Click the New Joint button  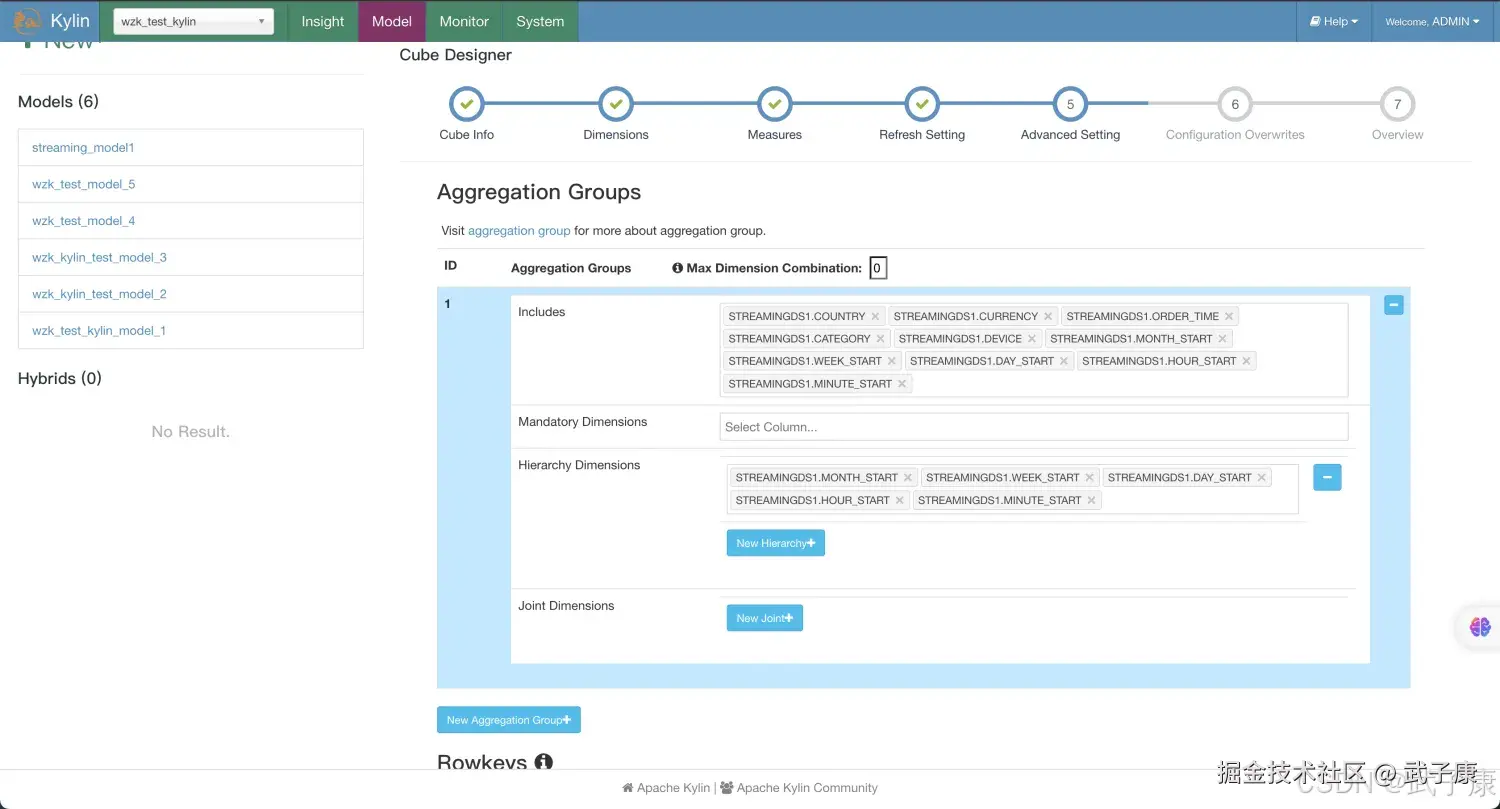765,618
